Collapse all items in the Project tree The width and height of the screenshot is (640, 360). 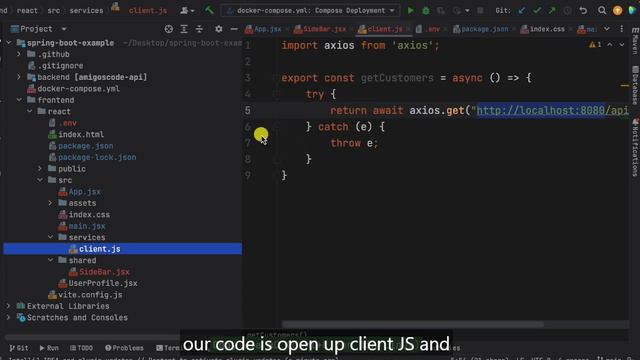pyautogui.click(x=199, y=29)
